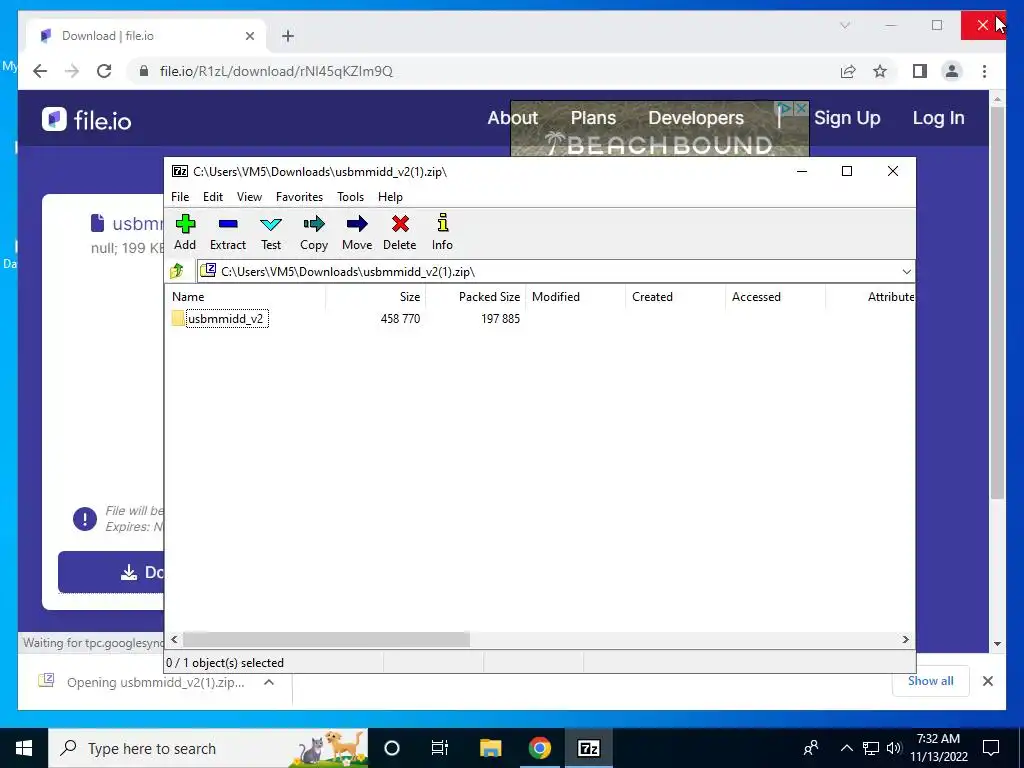Extract files using the Extract icon
Screen dimensions: 1024x768
coord(227,232)
